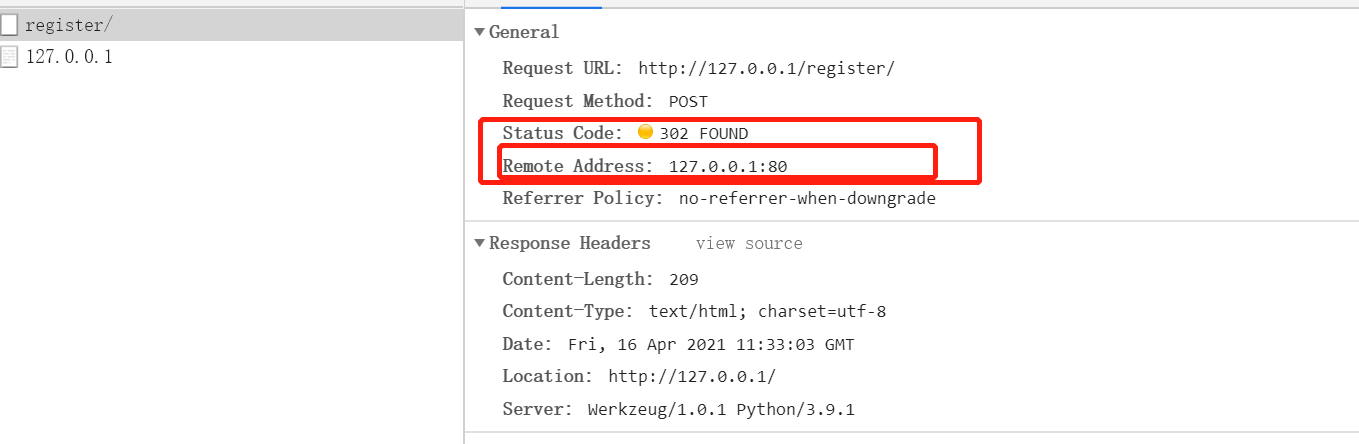Click the 127.0.0.1 document icon
The width and height of the screenshot is (1359, 444).
point(9,57)
